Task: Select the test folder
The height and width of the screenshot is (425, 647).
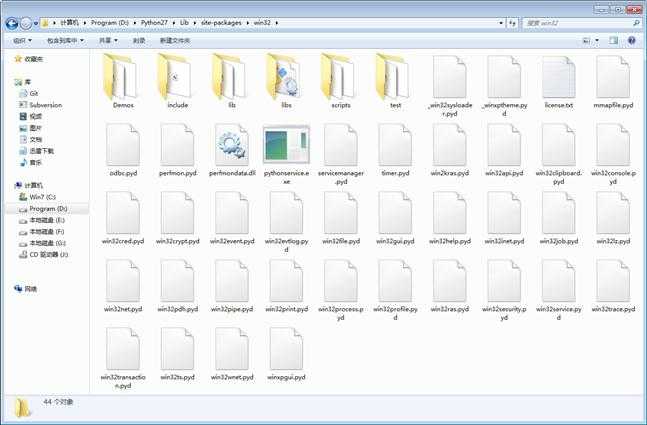Action: pyautogui.click(x=395, y=81)
